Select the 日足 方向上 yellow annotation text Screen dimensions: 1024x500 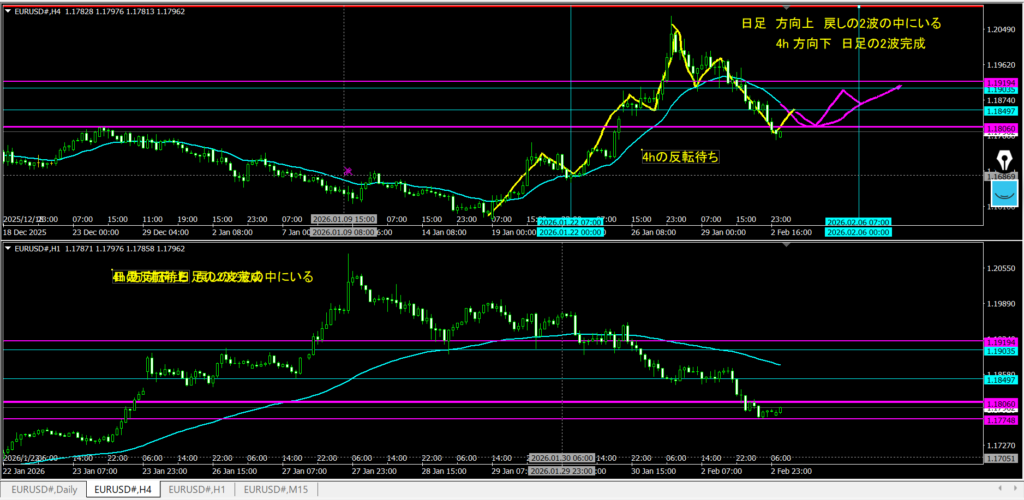coord(840,24)
